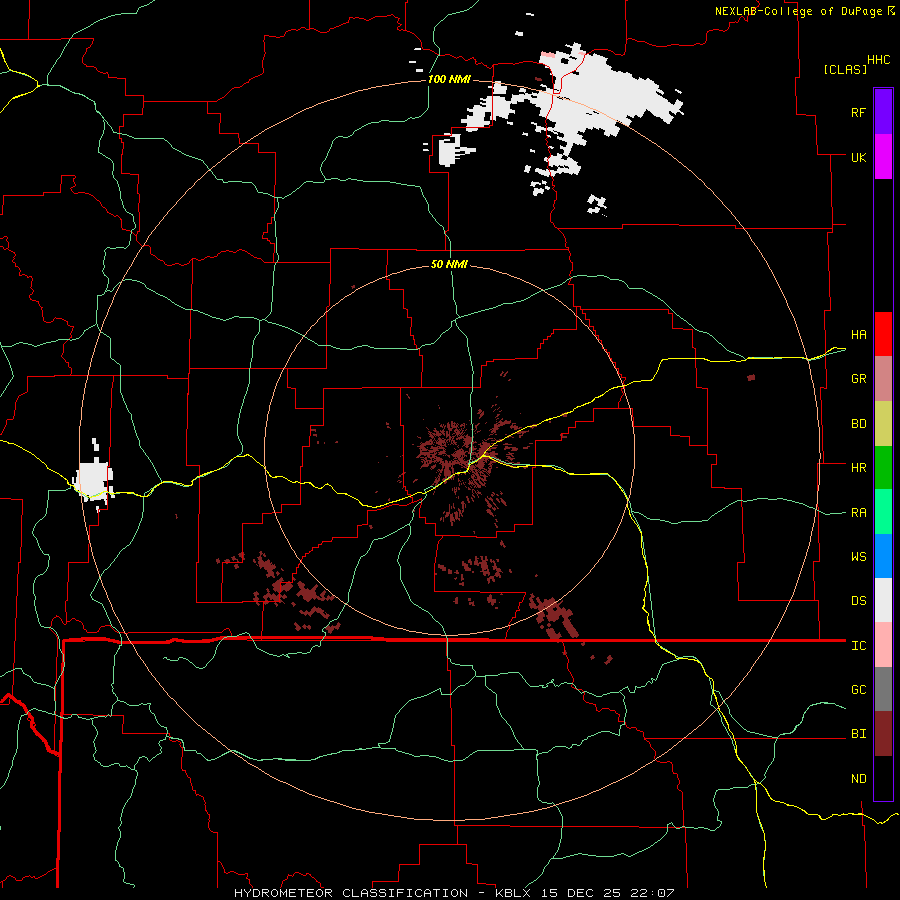Image resolution: width=900 pixels, height=900 pixels.
Task: Click the BI legend label
Action: (x=858, y=734)
